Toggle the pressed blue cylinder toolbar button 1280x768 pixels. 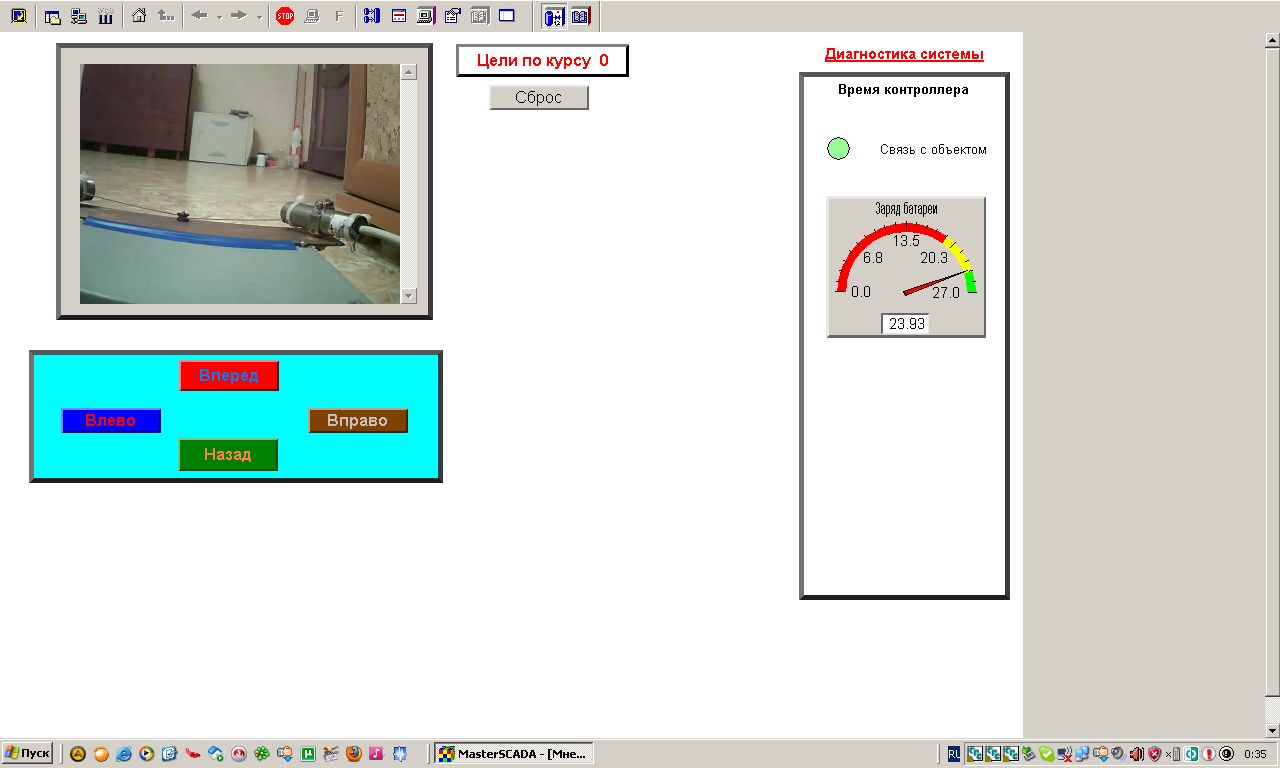pos(553,16)
